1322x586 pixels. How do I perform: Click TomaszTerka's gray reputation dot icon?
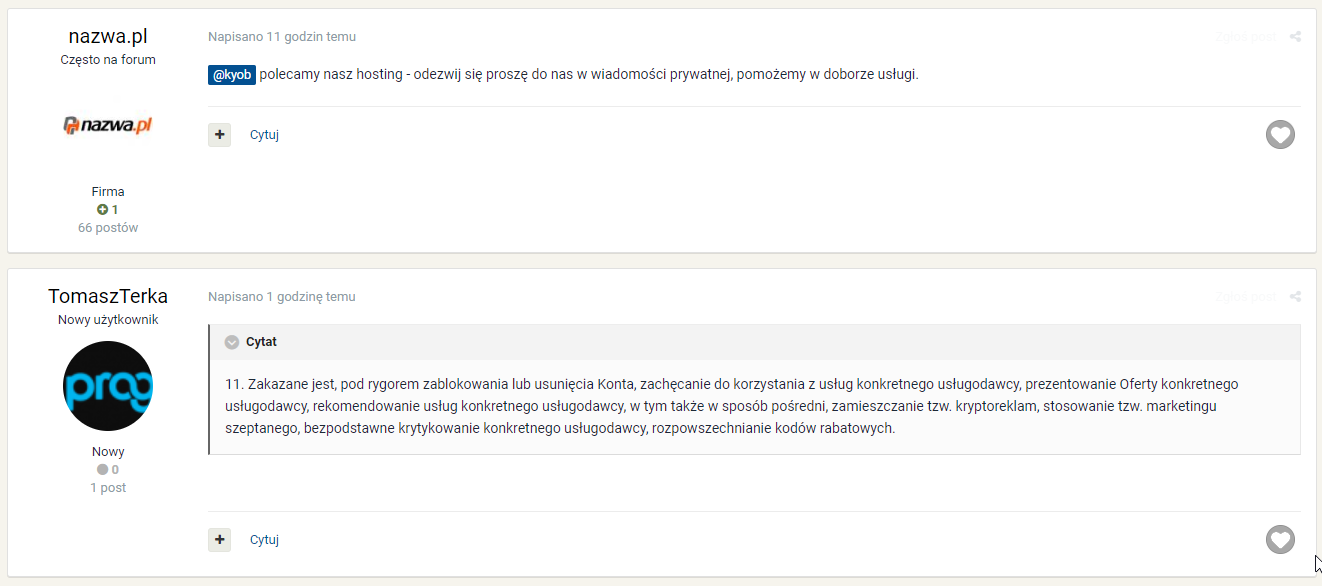[102, 470]
